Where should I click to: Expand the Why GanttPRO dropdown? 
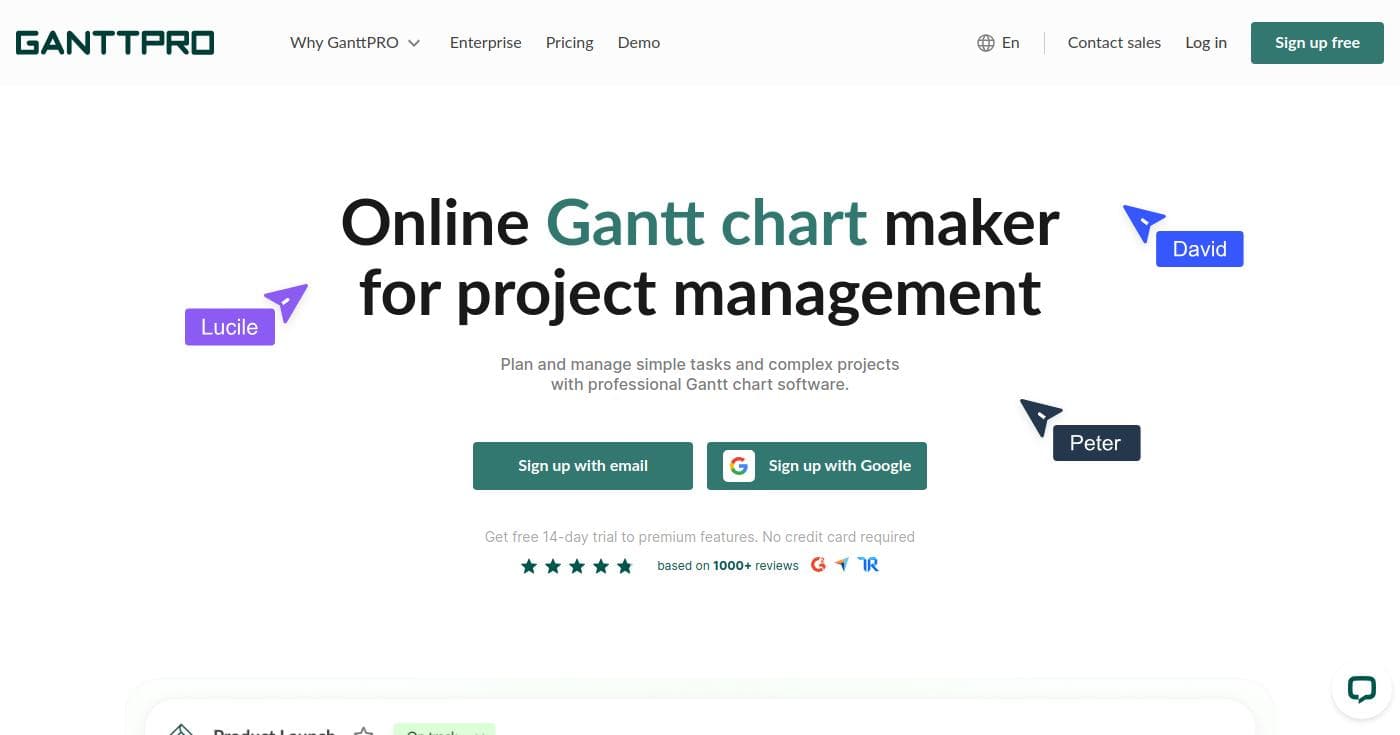[355, 42]
